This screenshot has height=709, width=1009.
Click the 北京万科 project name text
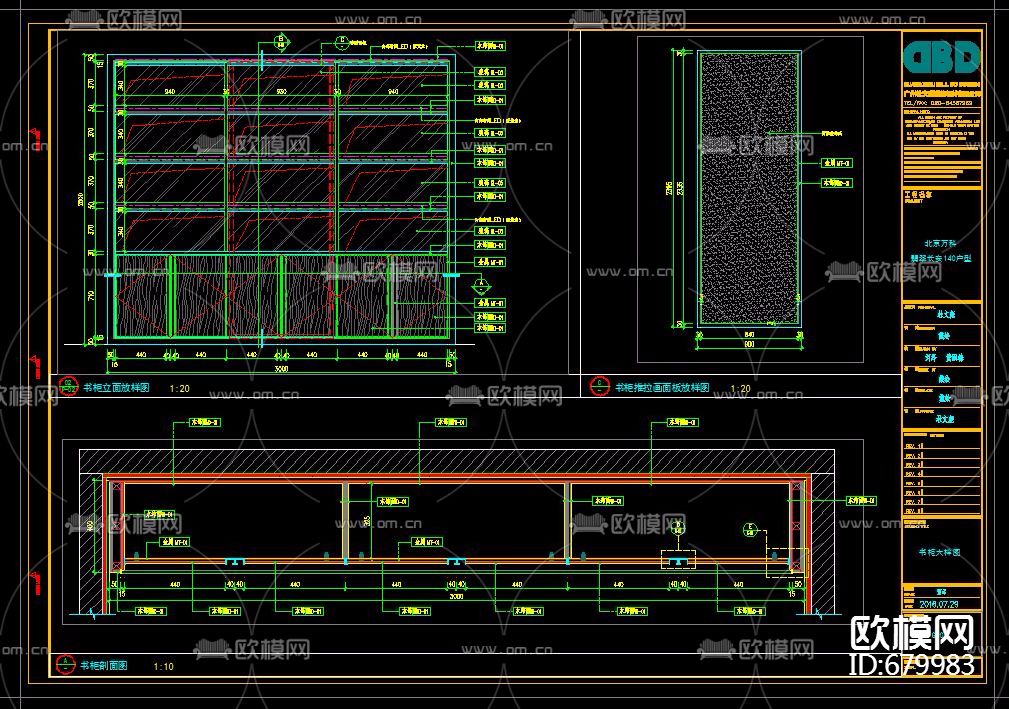pyautogui.click(x=940, y=244)
